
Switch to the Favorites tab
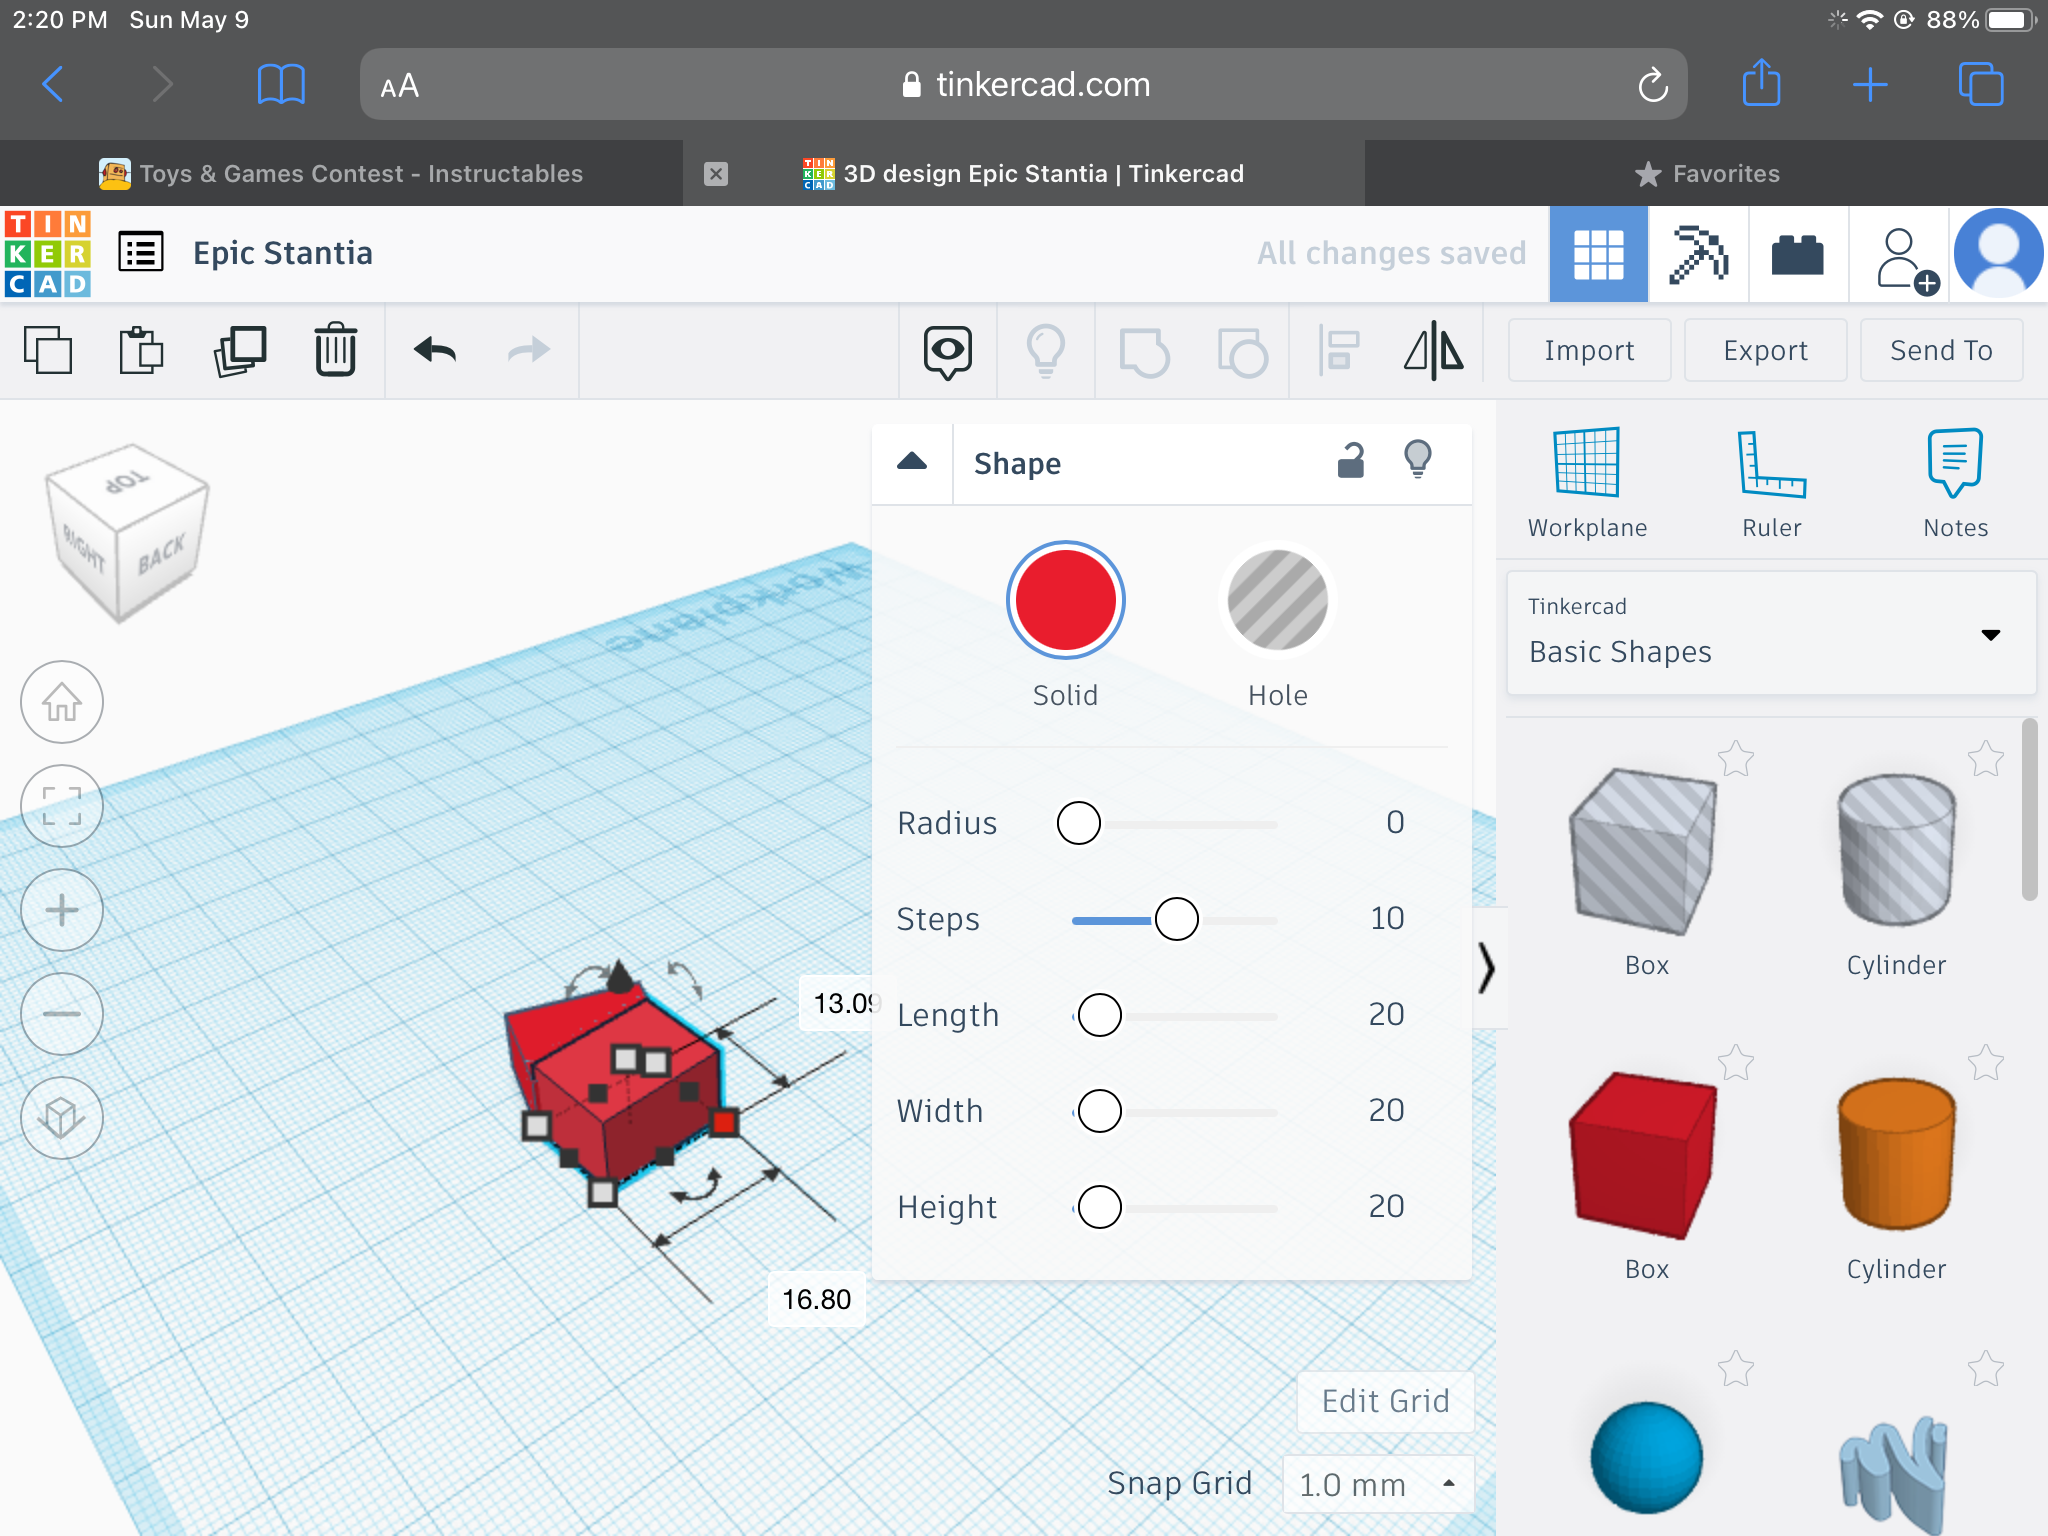pyautogui.click(x=1706, y=173)
